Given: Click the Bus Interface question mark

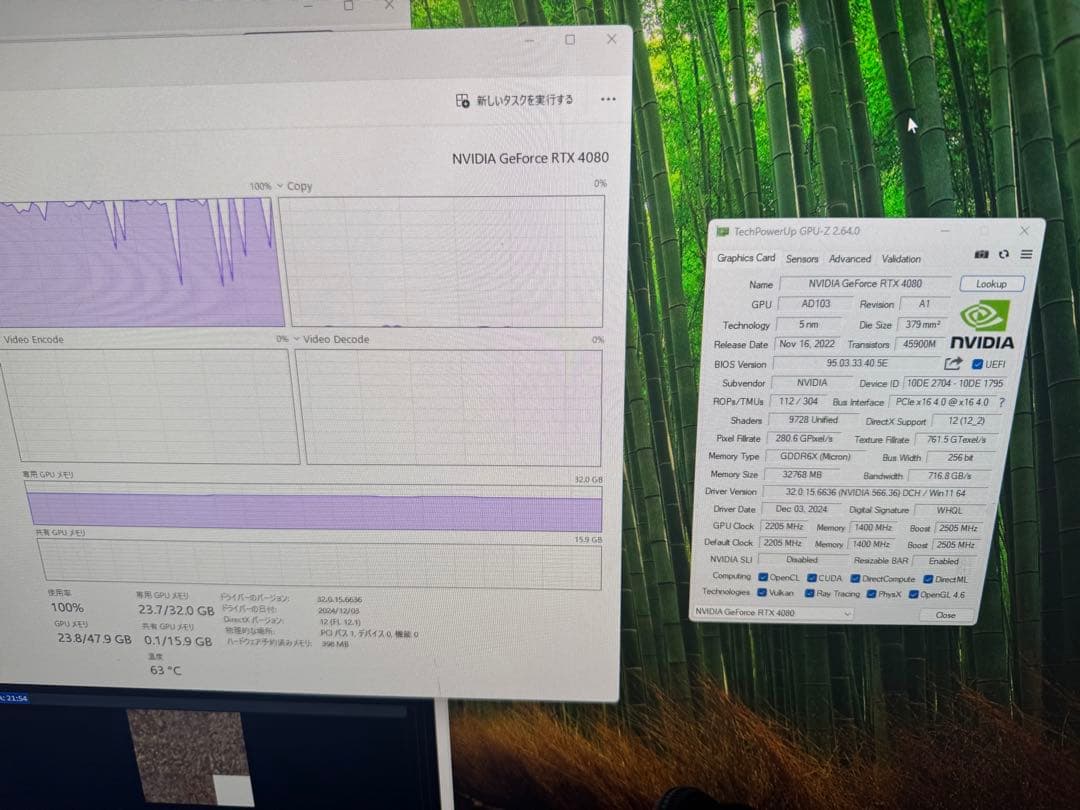Looking at the screenshot, I should 1001,402.
